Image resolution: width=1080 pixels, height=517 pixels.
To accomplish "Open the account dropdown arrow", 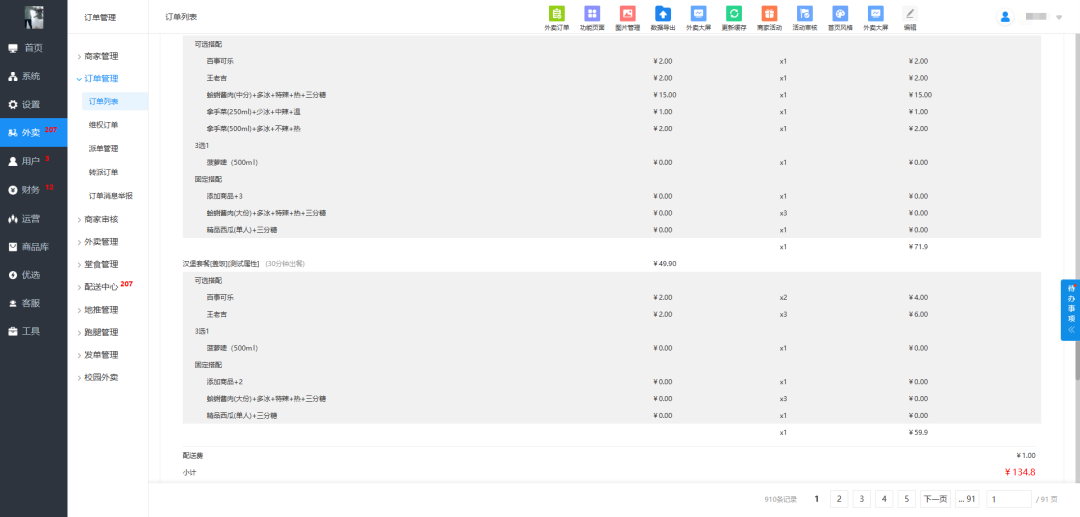I will (x=1058, y=18).
